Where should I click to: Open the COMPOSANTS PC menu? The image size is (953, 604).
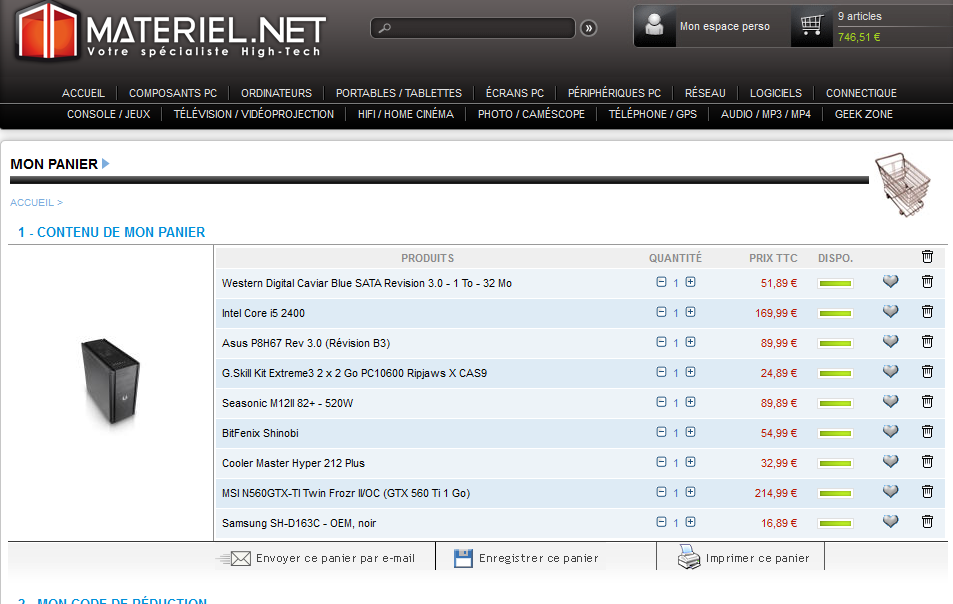click(173, 93)
